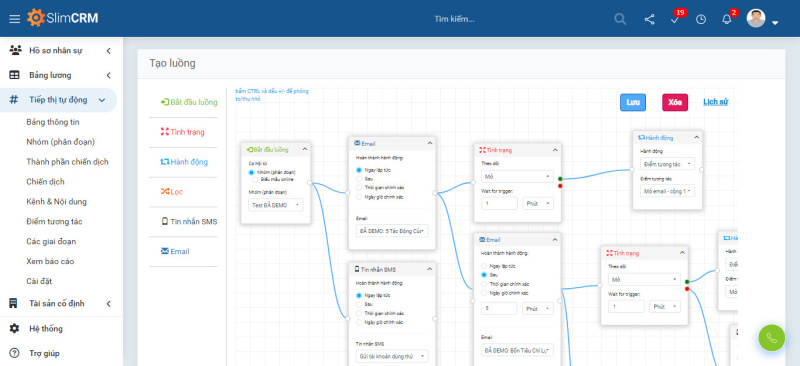Open Nhóm (phân đoạn) sidebar item
Screen dimensions: 800x366
click(x=61, y=142)
